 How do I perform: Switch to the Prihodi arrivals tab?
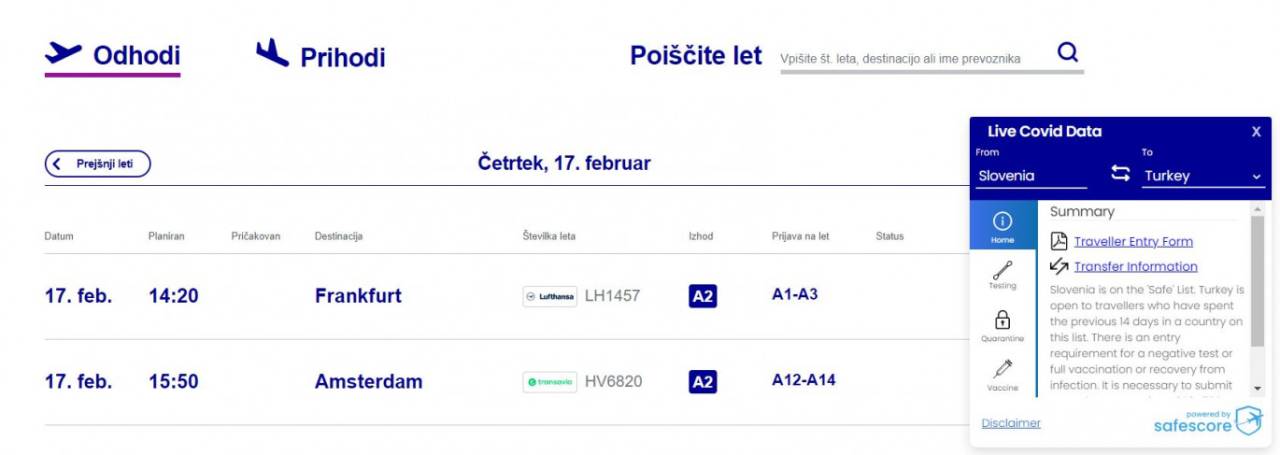[x=321, y=56]
